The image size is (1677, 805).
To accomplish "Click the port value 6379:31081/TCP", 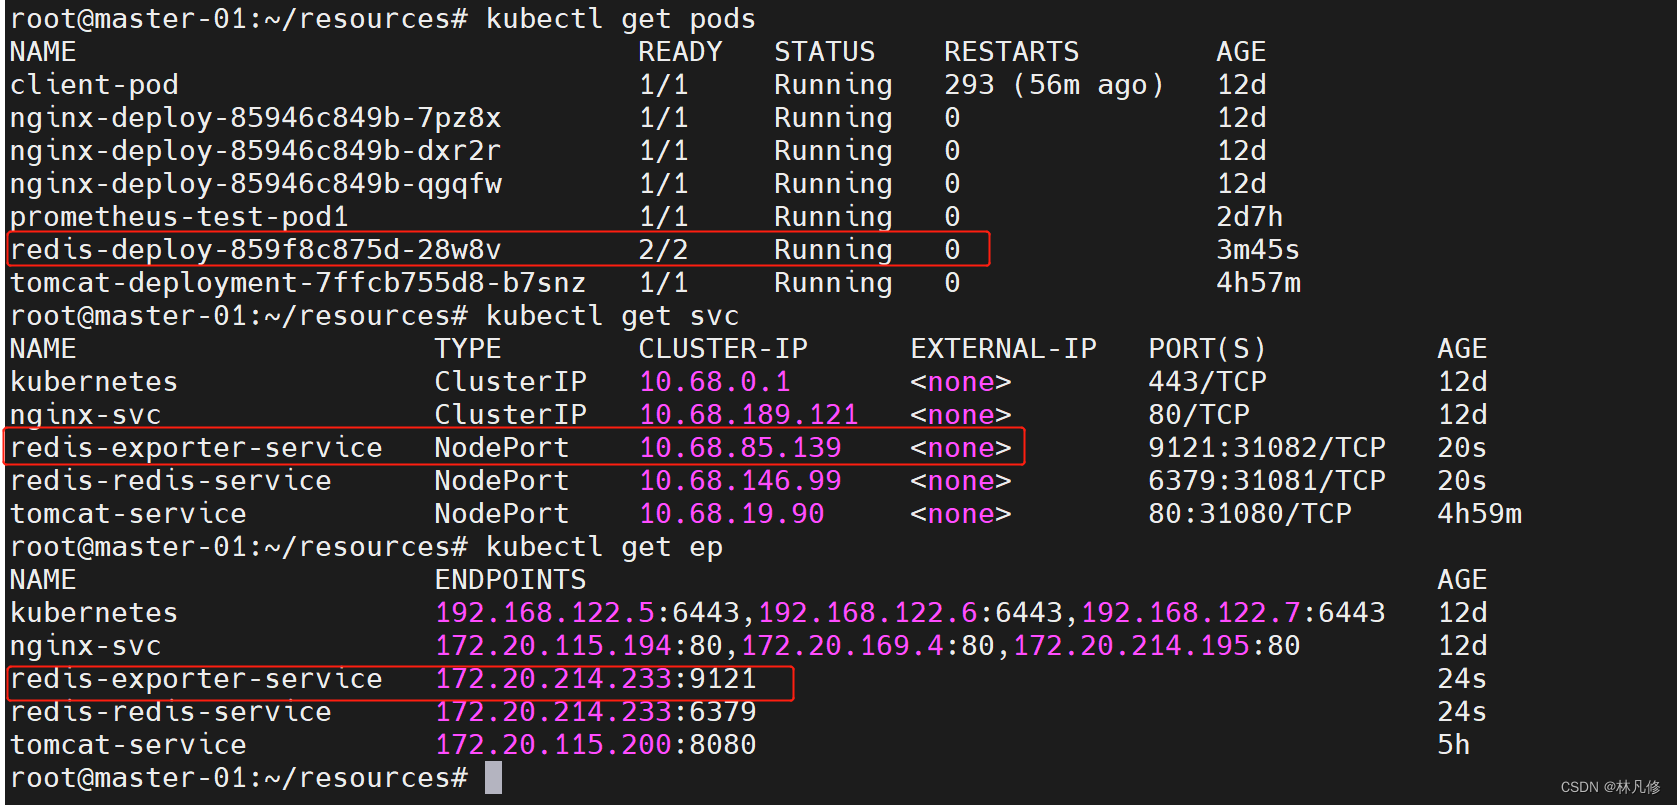I will [x=1266, y=481].
